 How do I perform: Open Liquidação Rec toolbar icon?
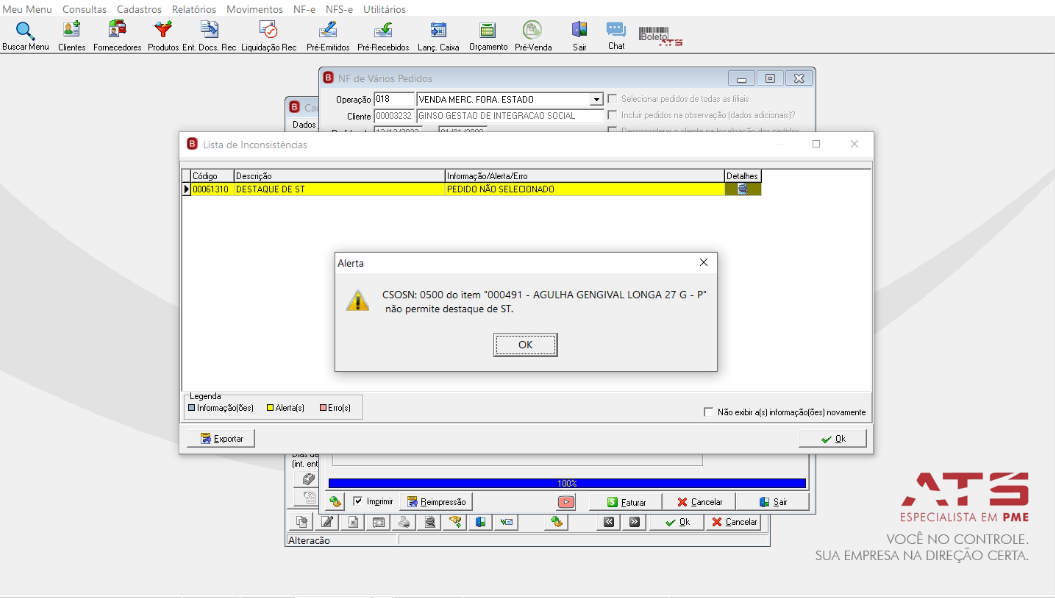coord(268,30)
